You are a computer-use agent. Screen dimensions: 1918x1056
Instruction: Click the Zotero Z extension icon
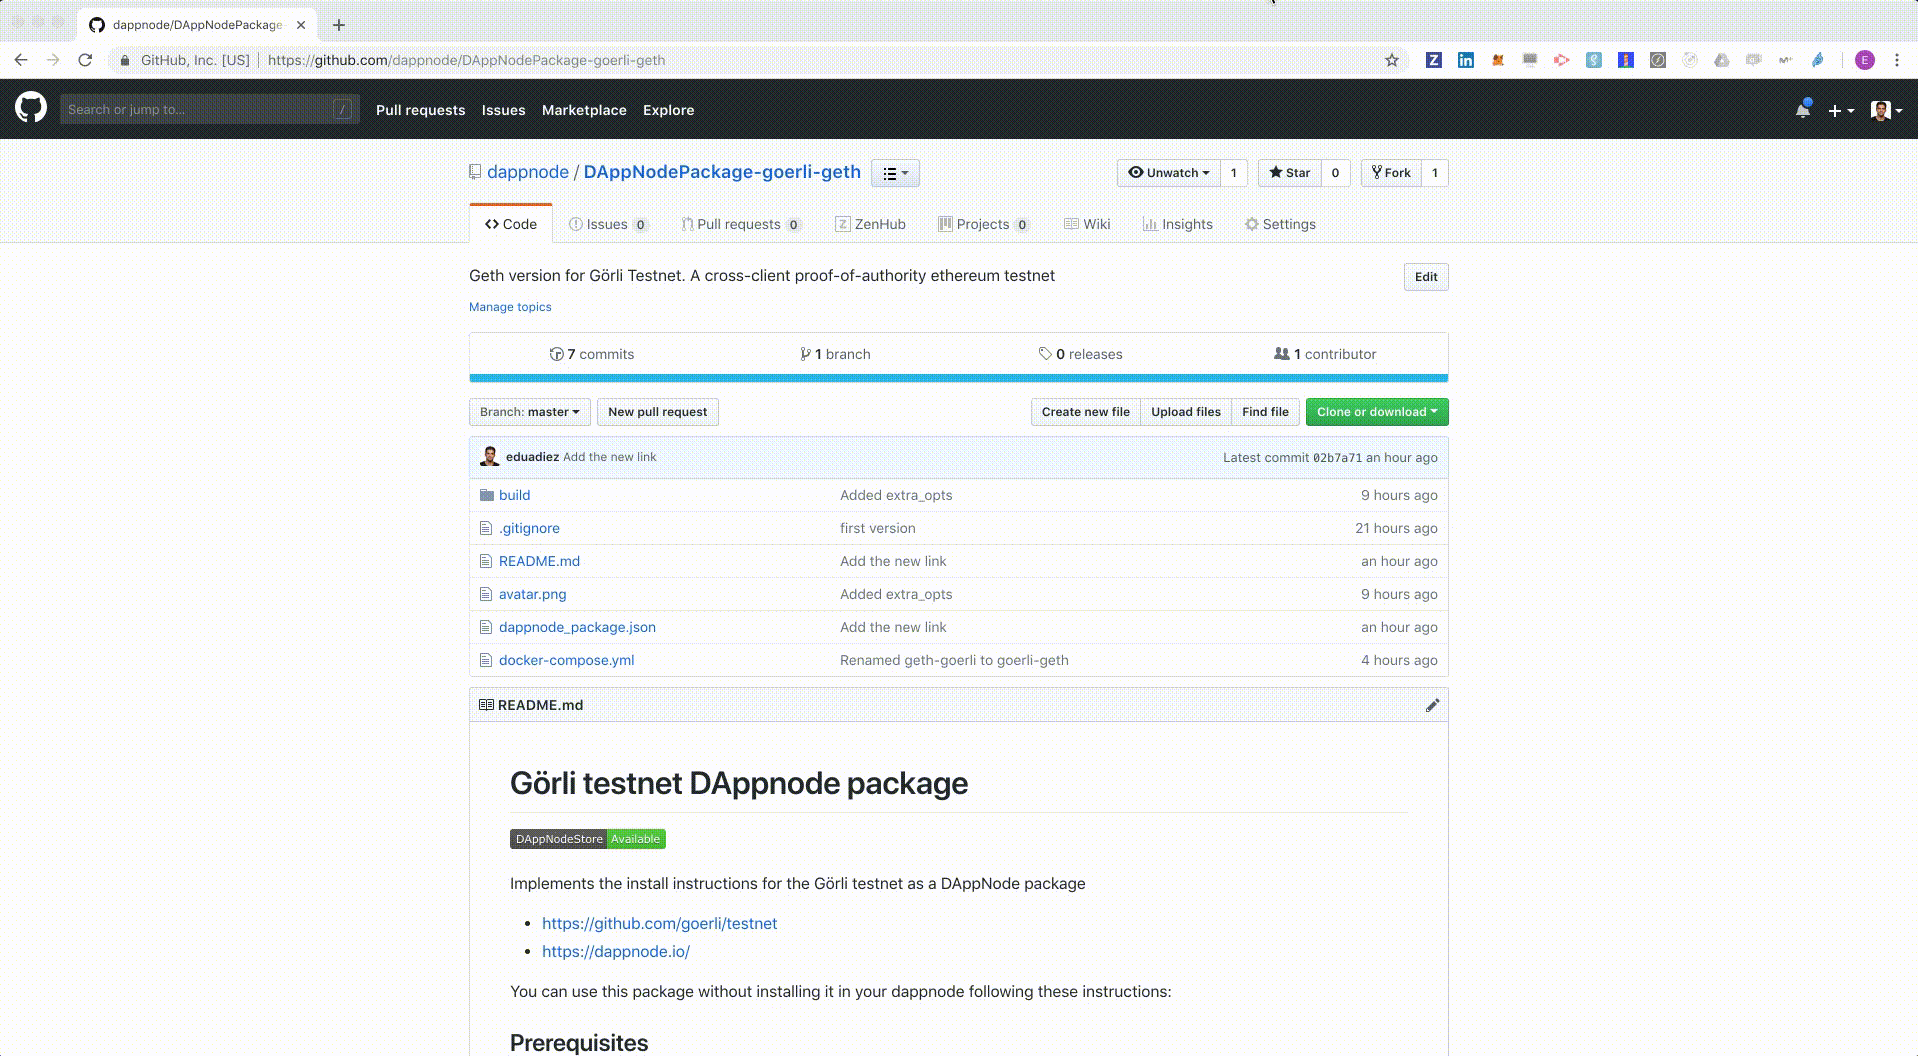[x=1433, y=60]
